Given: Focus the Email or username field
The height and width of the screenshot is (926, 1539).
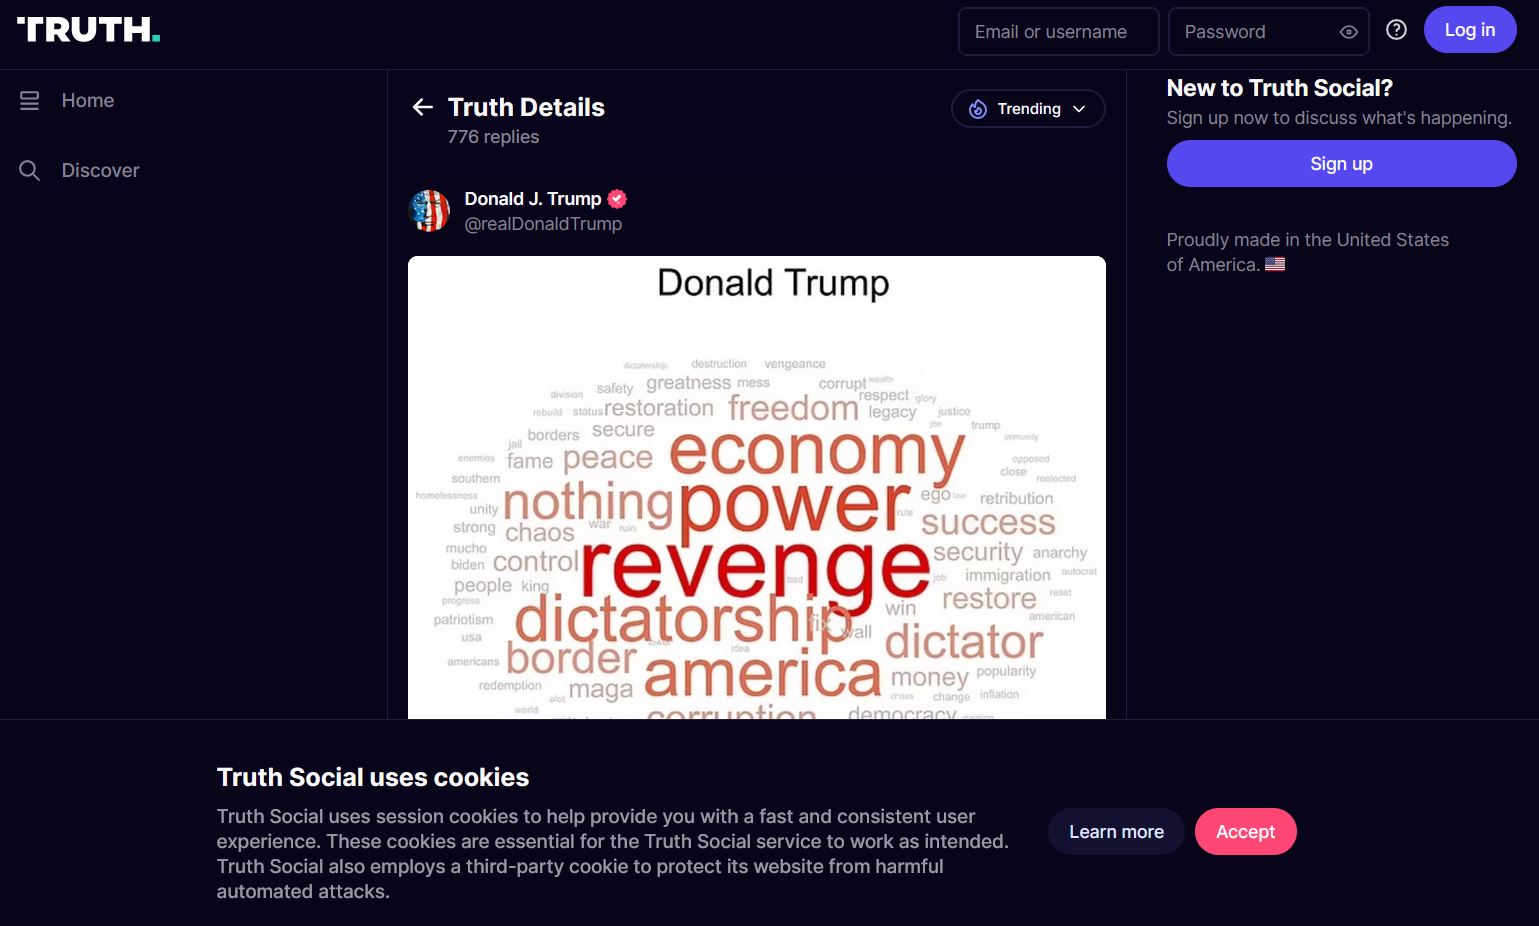Looking at the screenshot, I should click(x=1058, y=32).
